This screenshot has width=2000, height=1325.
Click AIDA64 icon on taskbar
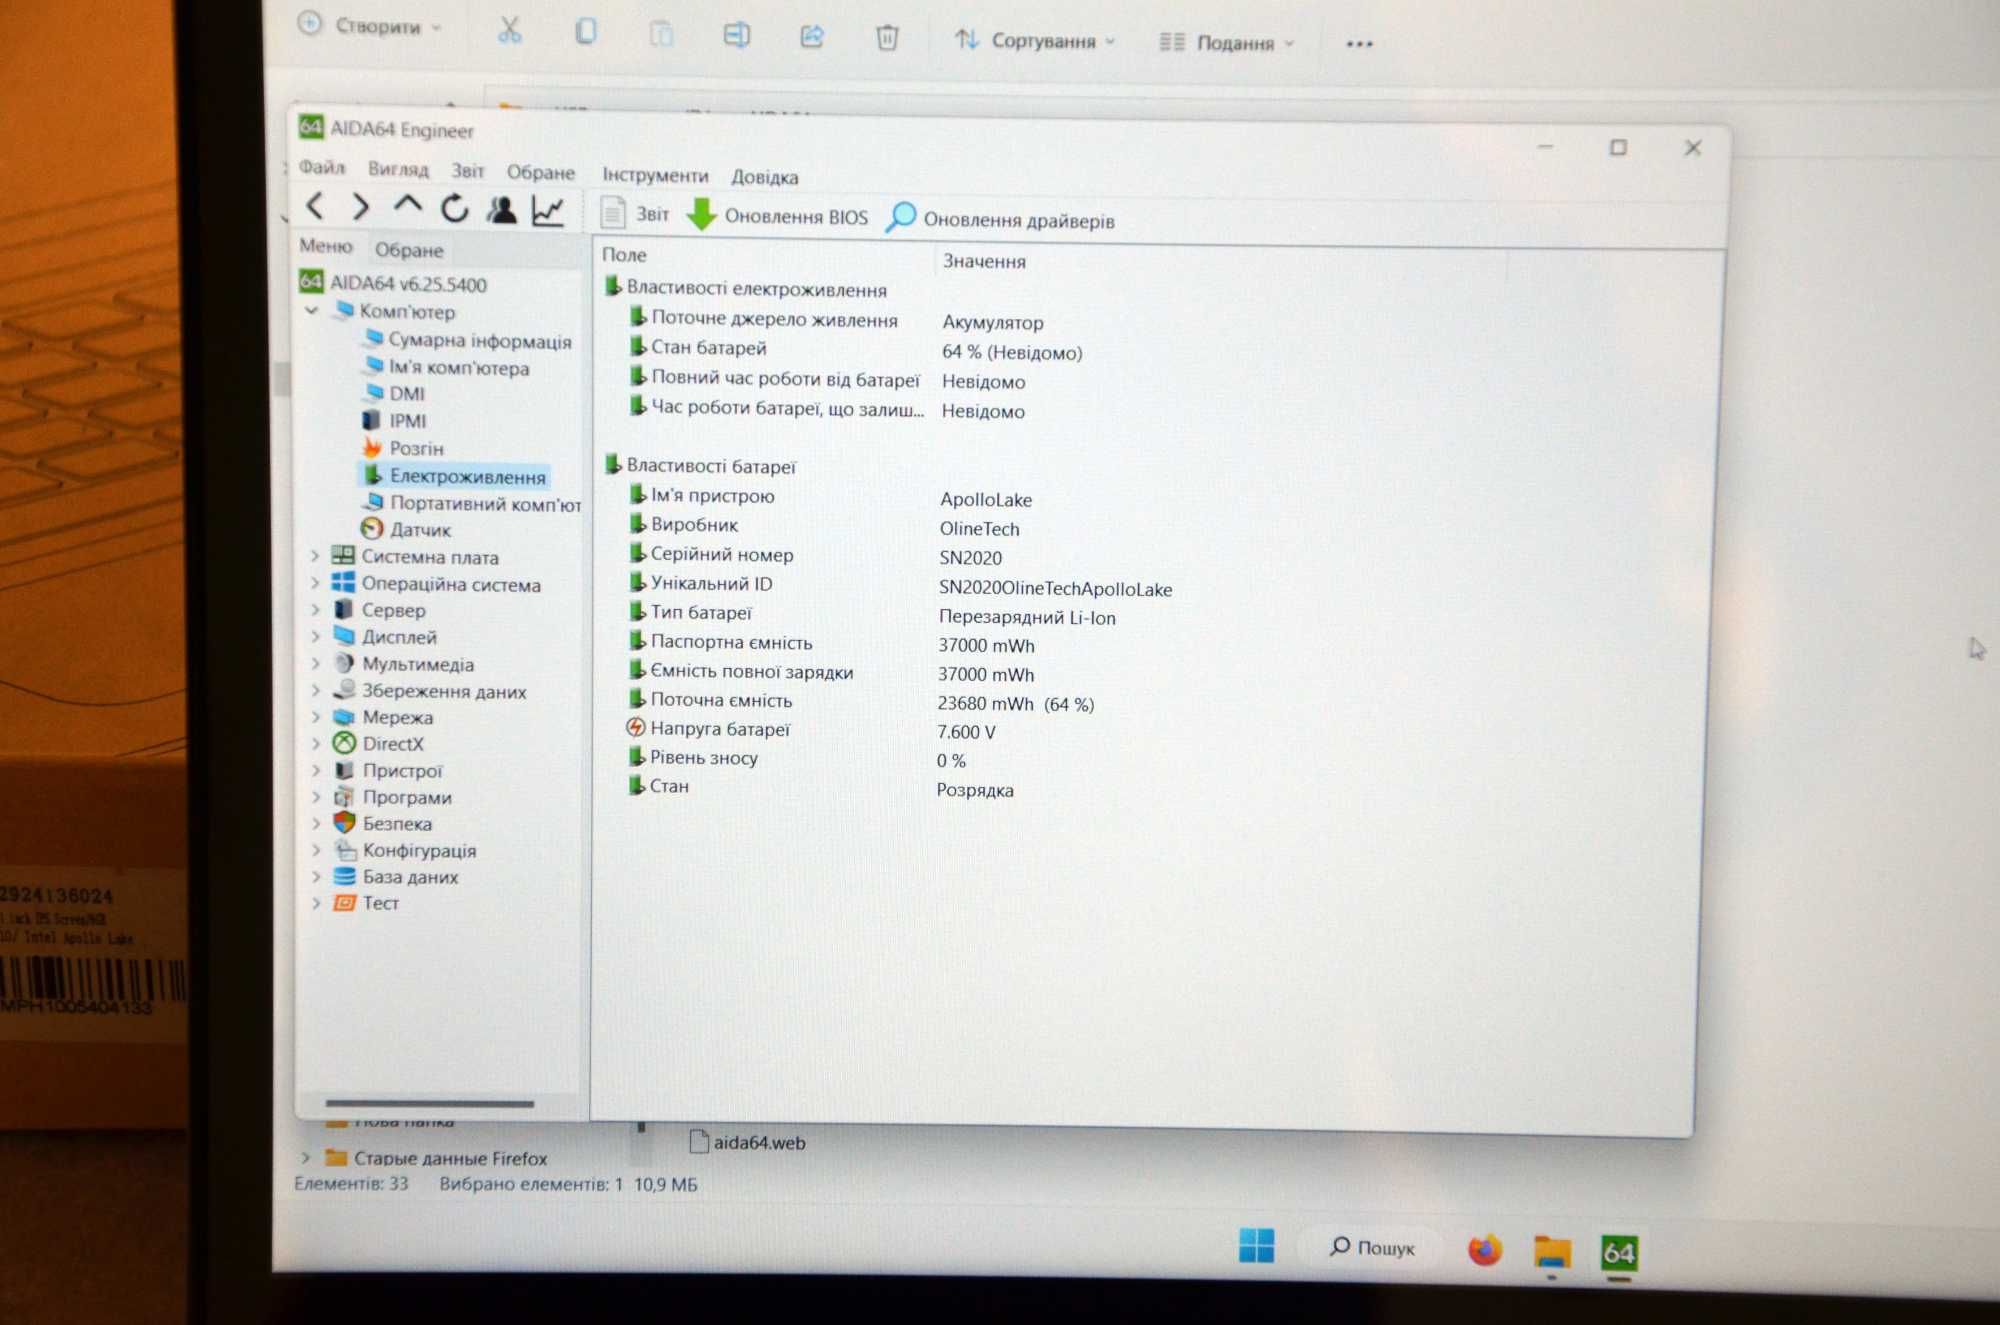[1619, 1252]
